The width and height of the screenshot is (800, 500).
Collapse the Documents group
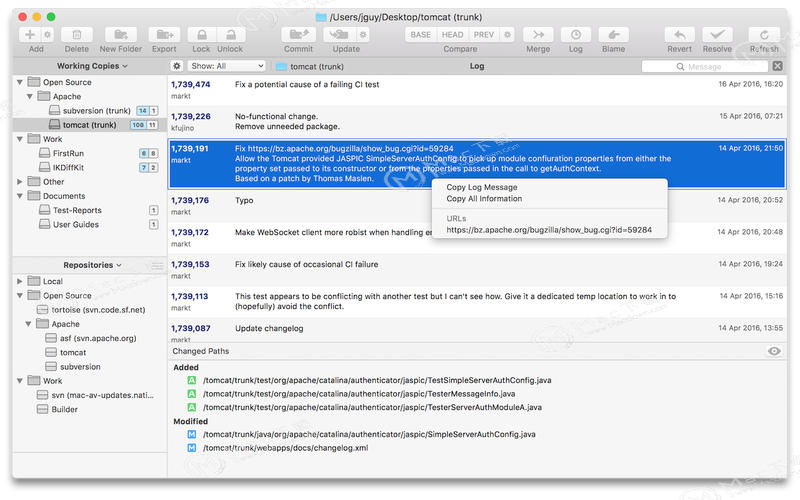pos(19,196)
